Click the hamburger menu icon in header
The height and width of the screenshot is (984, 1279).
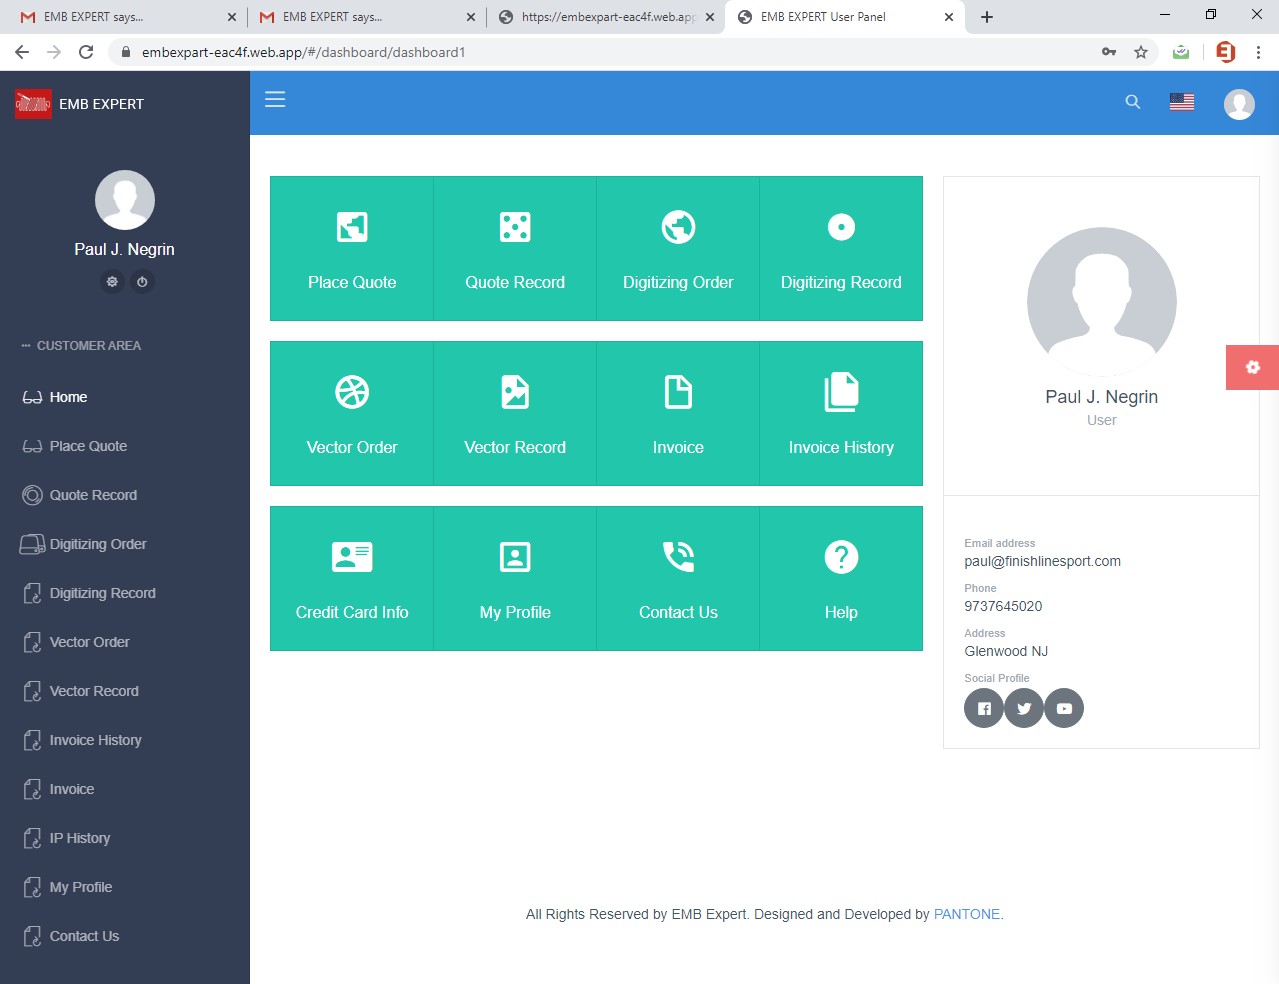click(x=275, y=100)
